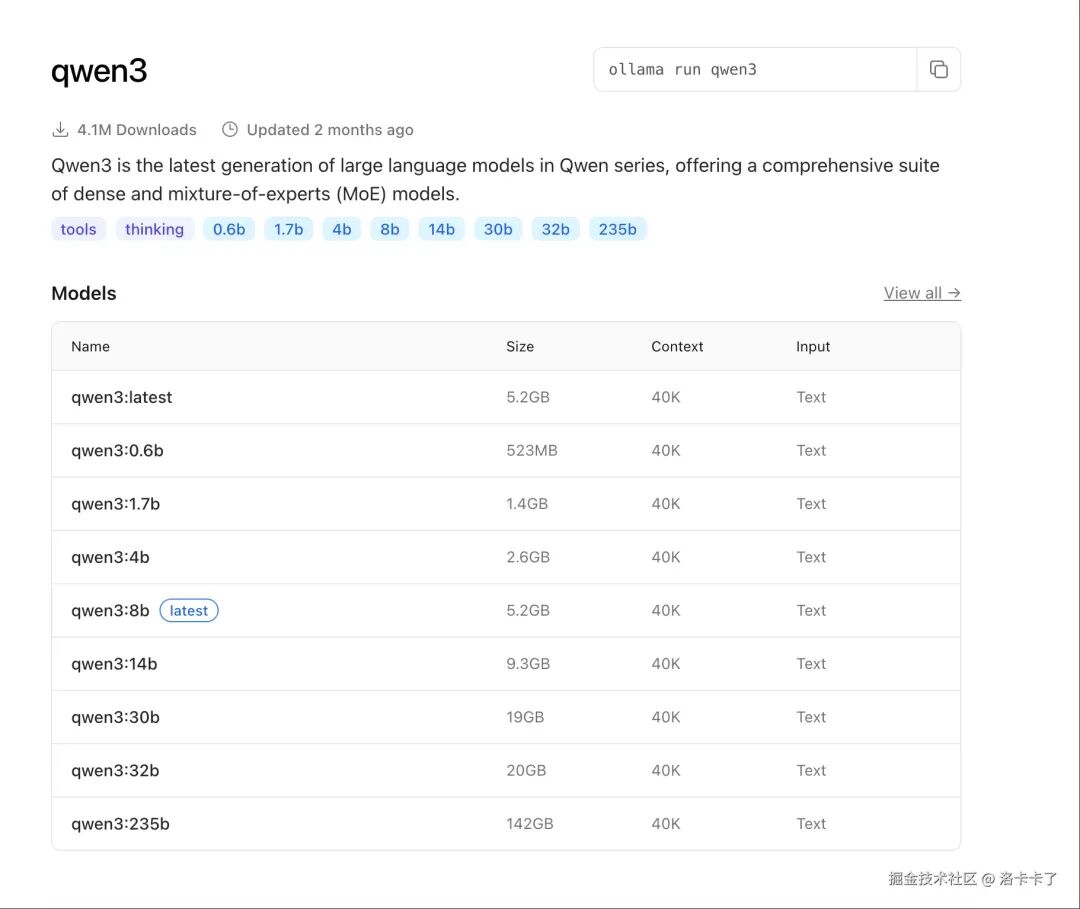
Task: Open the qwen3:0.6b model
Action: [x=117, y=451]
